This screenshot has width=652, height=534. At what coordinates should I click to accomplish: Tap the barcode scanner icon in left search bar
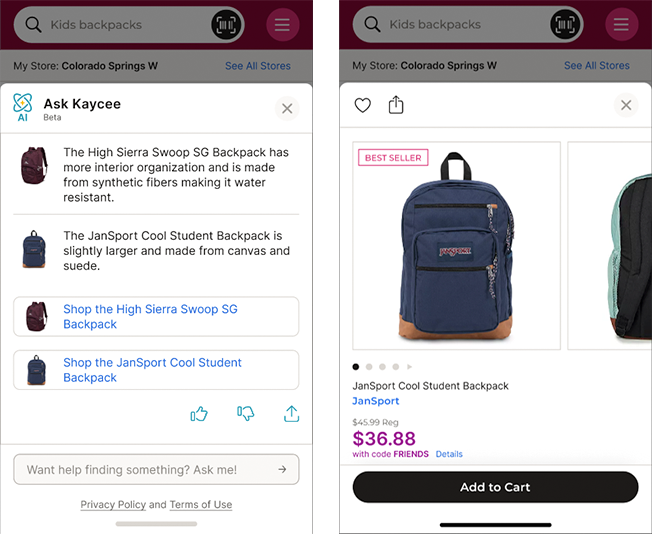click(228, 24)
